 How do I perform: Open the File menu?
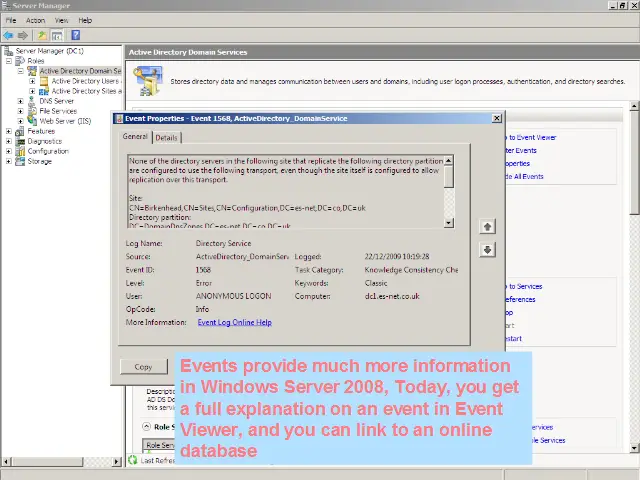11,20
